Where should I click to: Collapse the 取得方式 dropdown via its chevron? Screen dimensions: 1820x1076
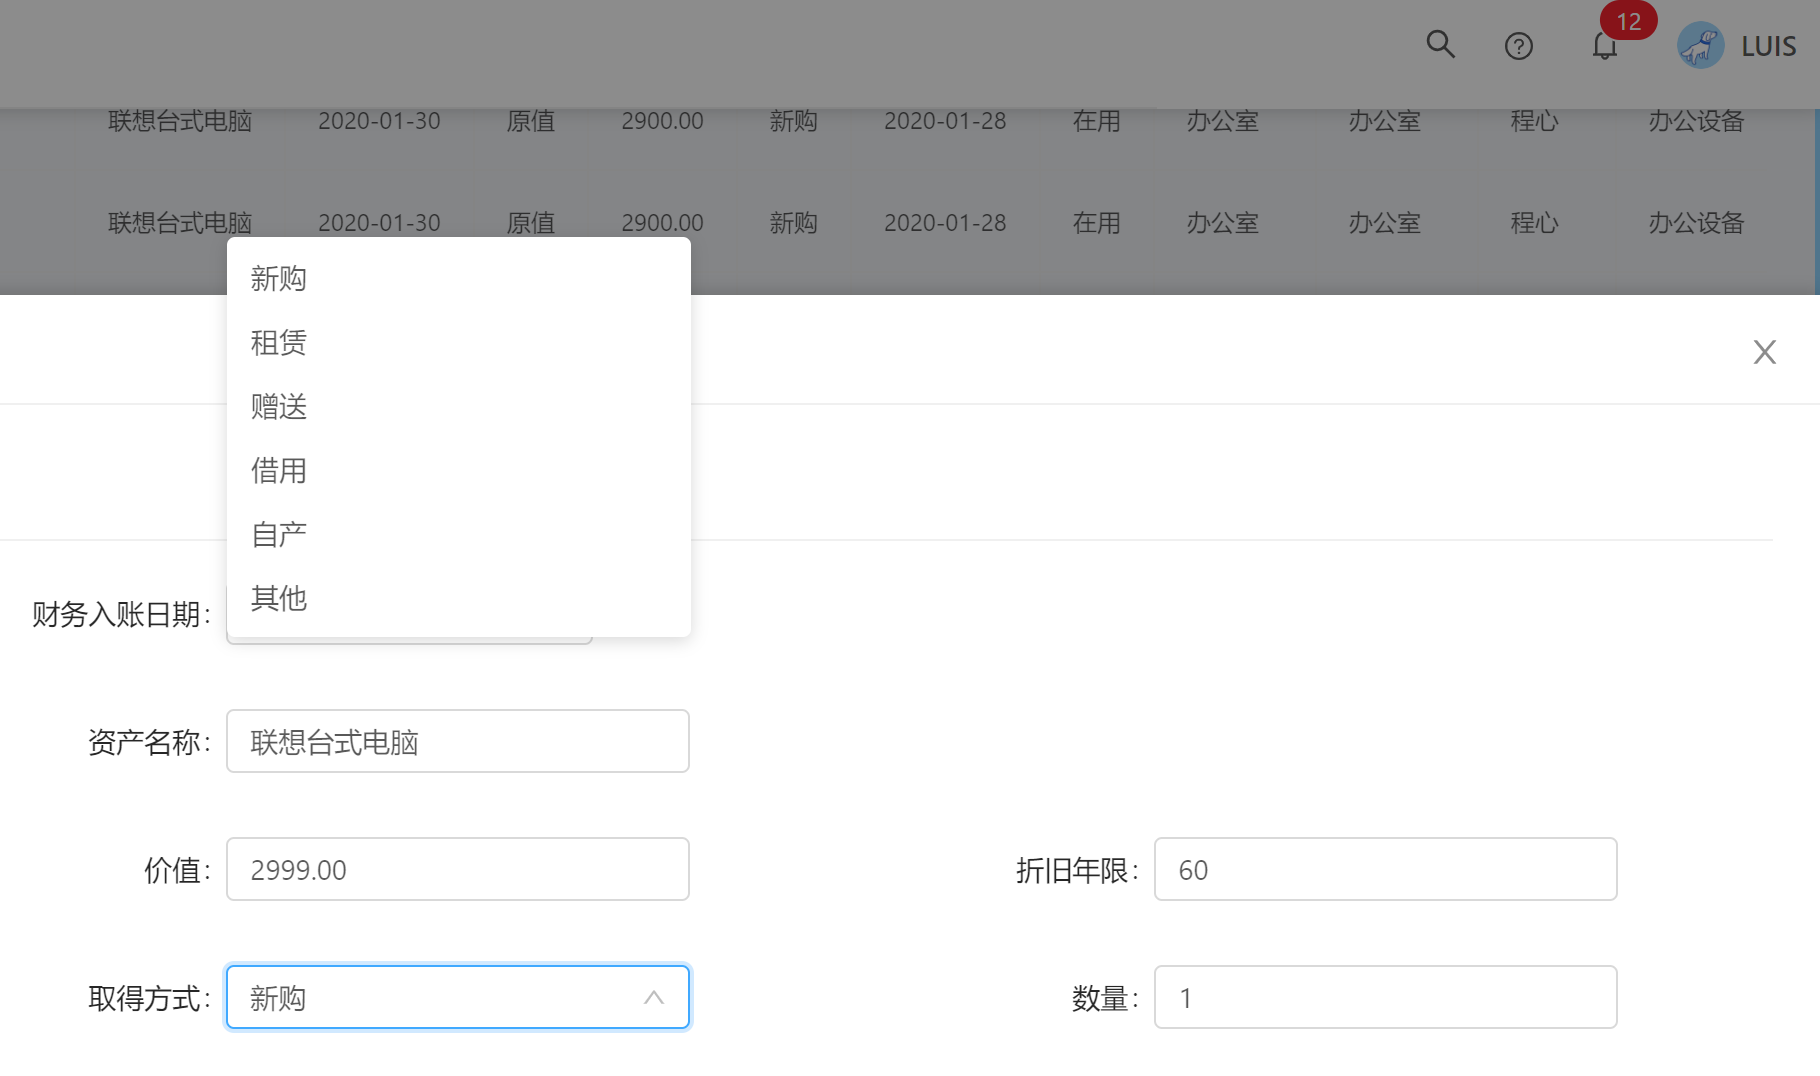[x=654, y=997]
